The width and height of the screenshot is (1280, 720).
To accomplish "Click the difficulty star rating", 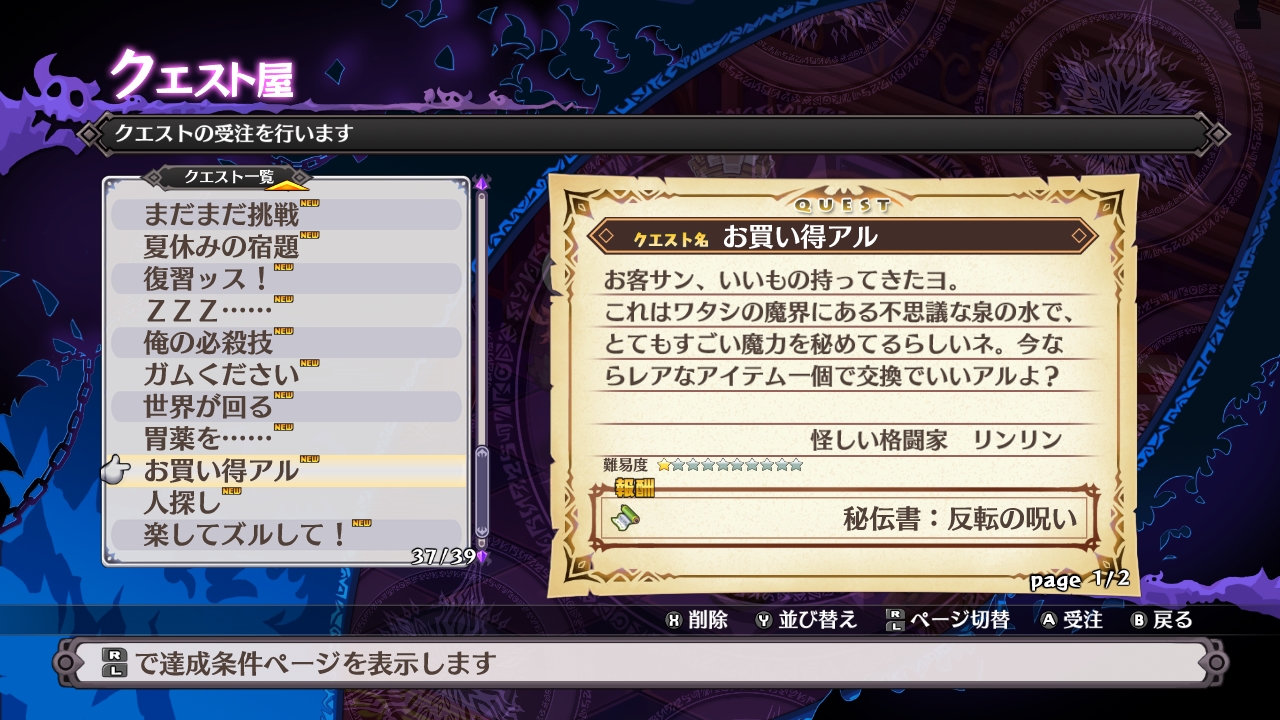I will (x=730, y=465).
